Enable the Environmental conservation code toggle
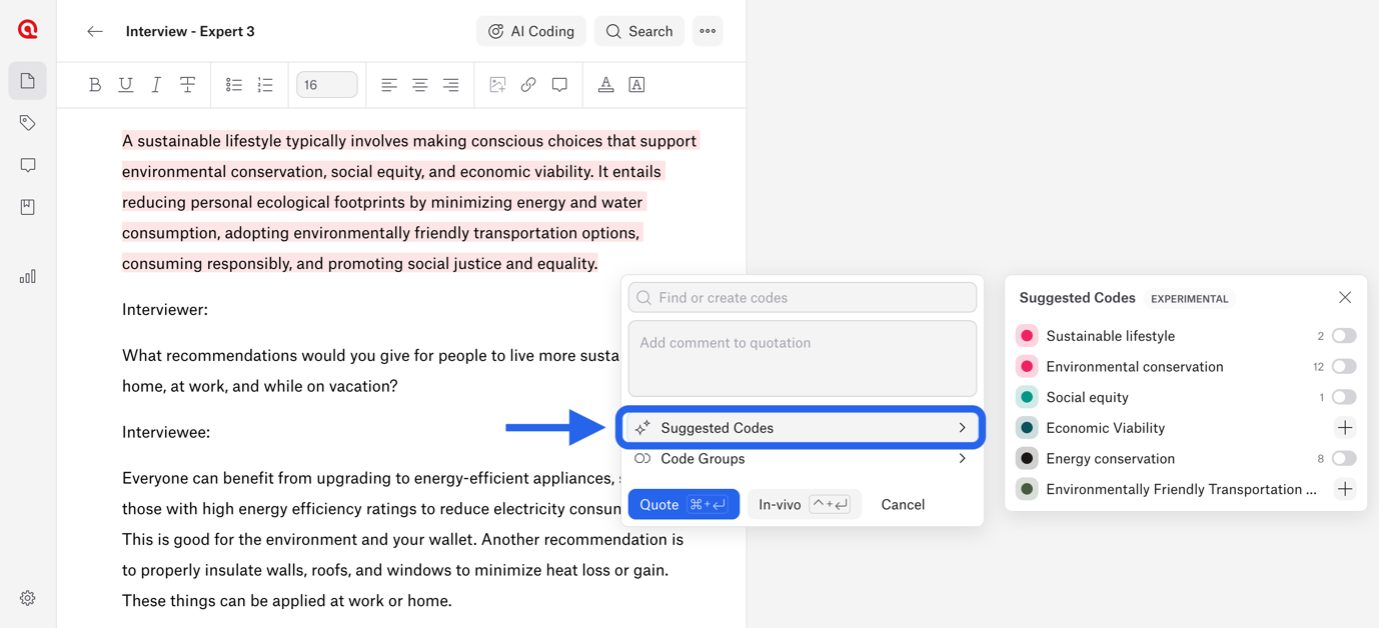This screenshot has width=1384, height=632. point(1343,367)
